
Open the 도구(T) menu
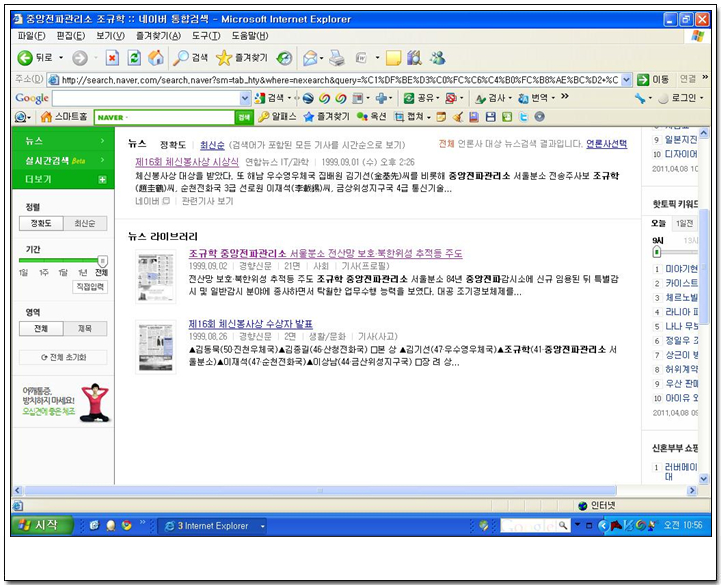point(206,35)
